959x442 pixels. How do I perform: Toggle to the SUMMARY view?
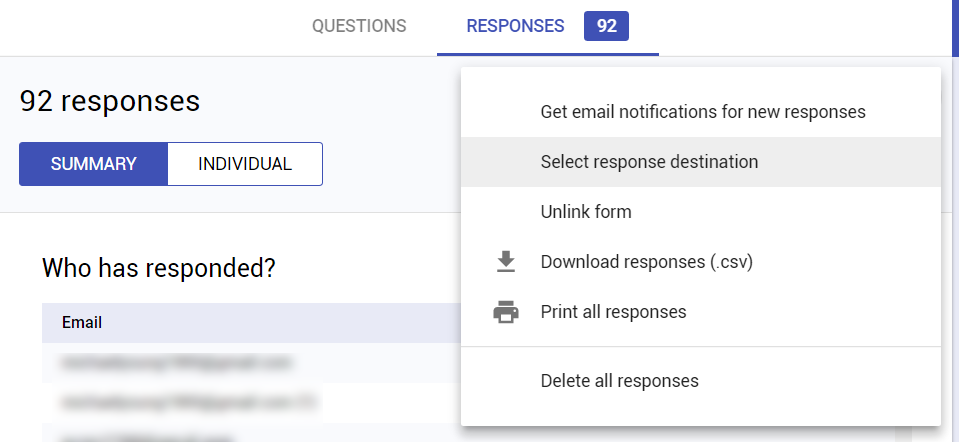(94, 164)
